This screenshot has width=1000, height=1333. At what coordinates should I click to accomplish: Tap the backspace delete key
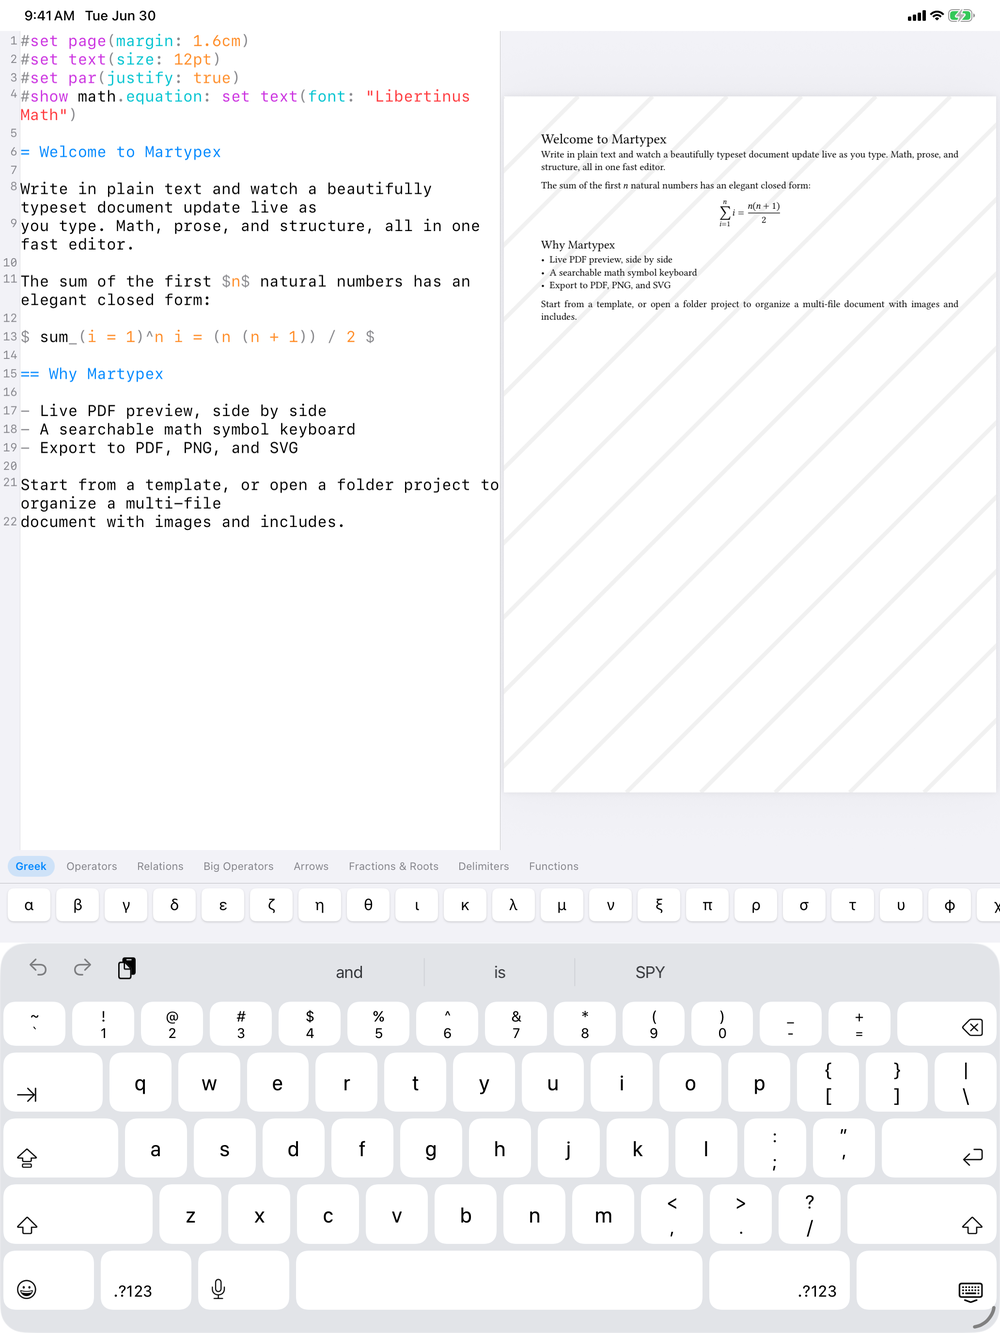[948, 1025]
